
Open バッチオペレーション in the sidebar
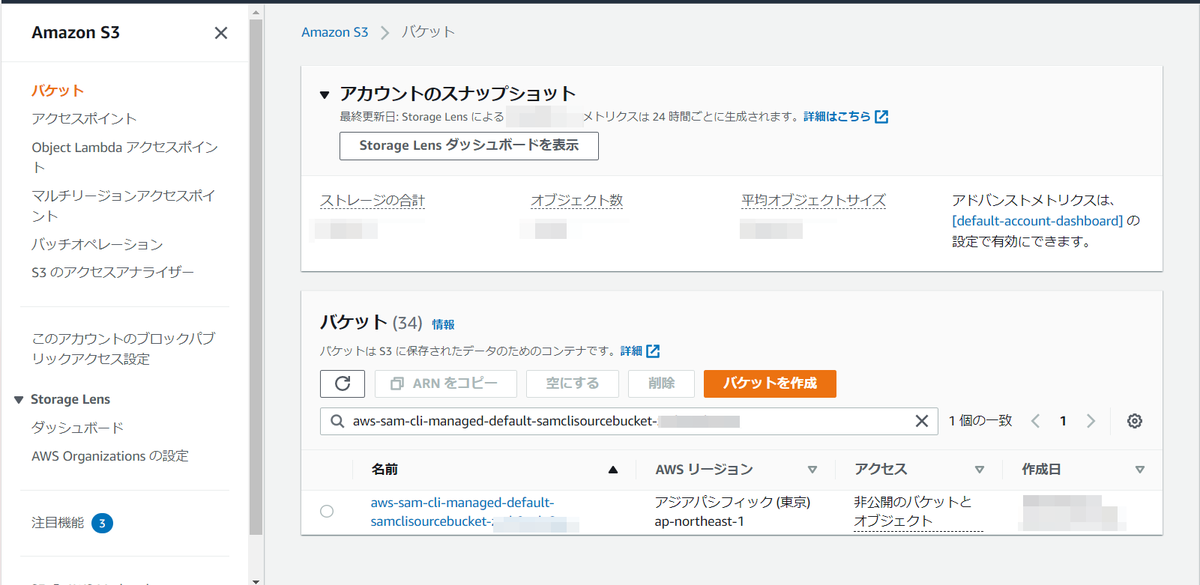(97, 244)
